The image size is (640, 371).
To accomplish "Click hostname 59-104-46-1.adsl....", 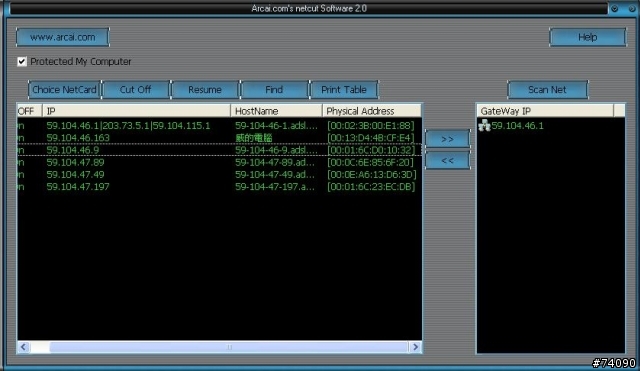I will pyautogui.click(x=276, y=126).
